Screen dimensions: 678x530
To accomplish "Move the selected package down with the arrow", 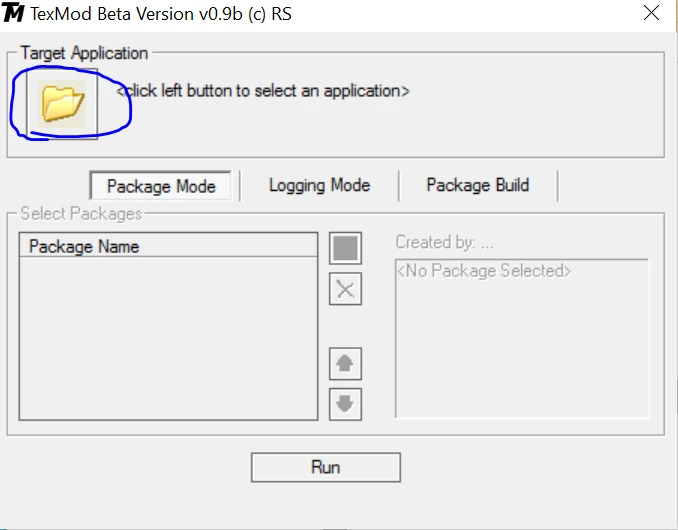I will 345,404.
